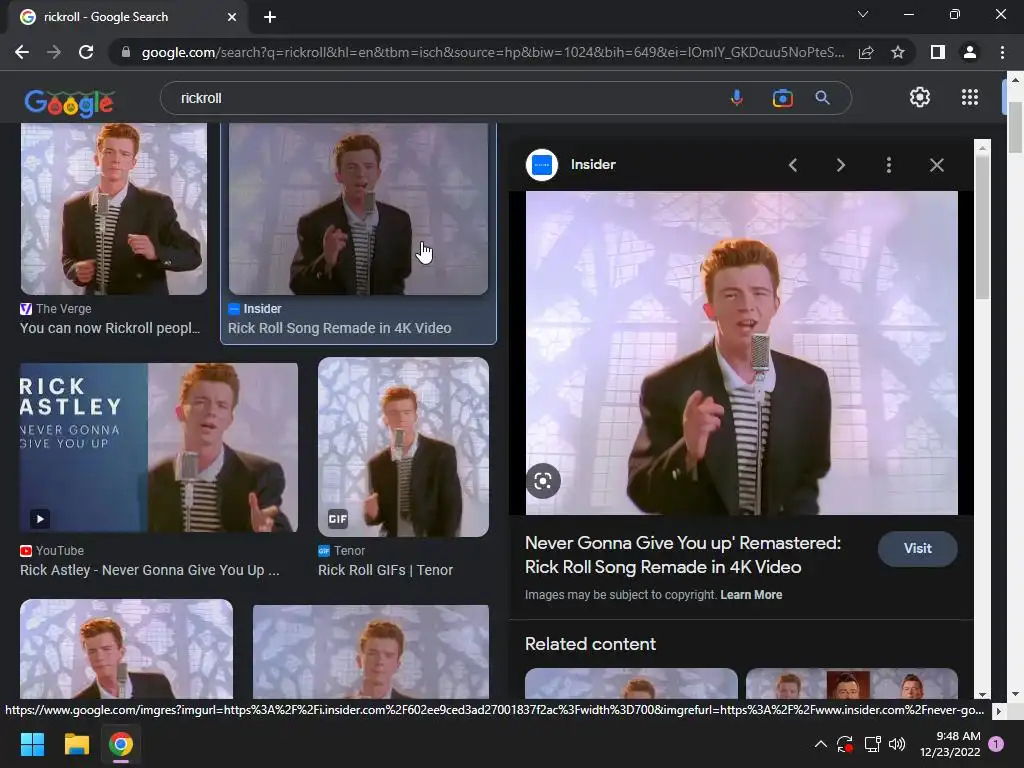Click the address bar URL

[492, 52]
